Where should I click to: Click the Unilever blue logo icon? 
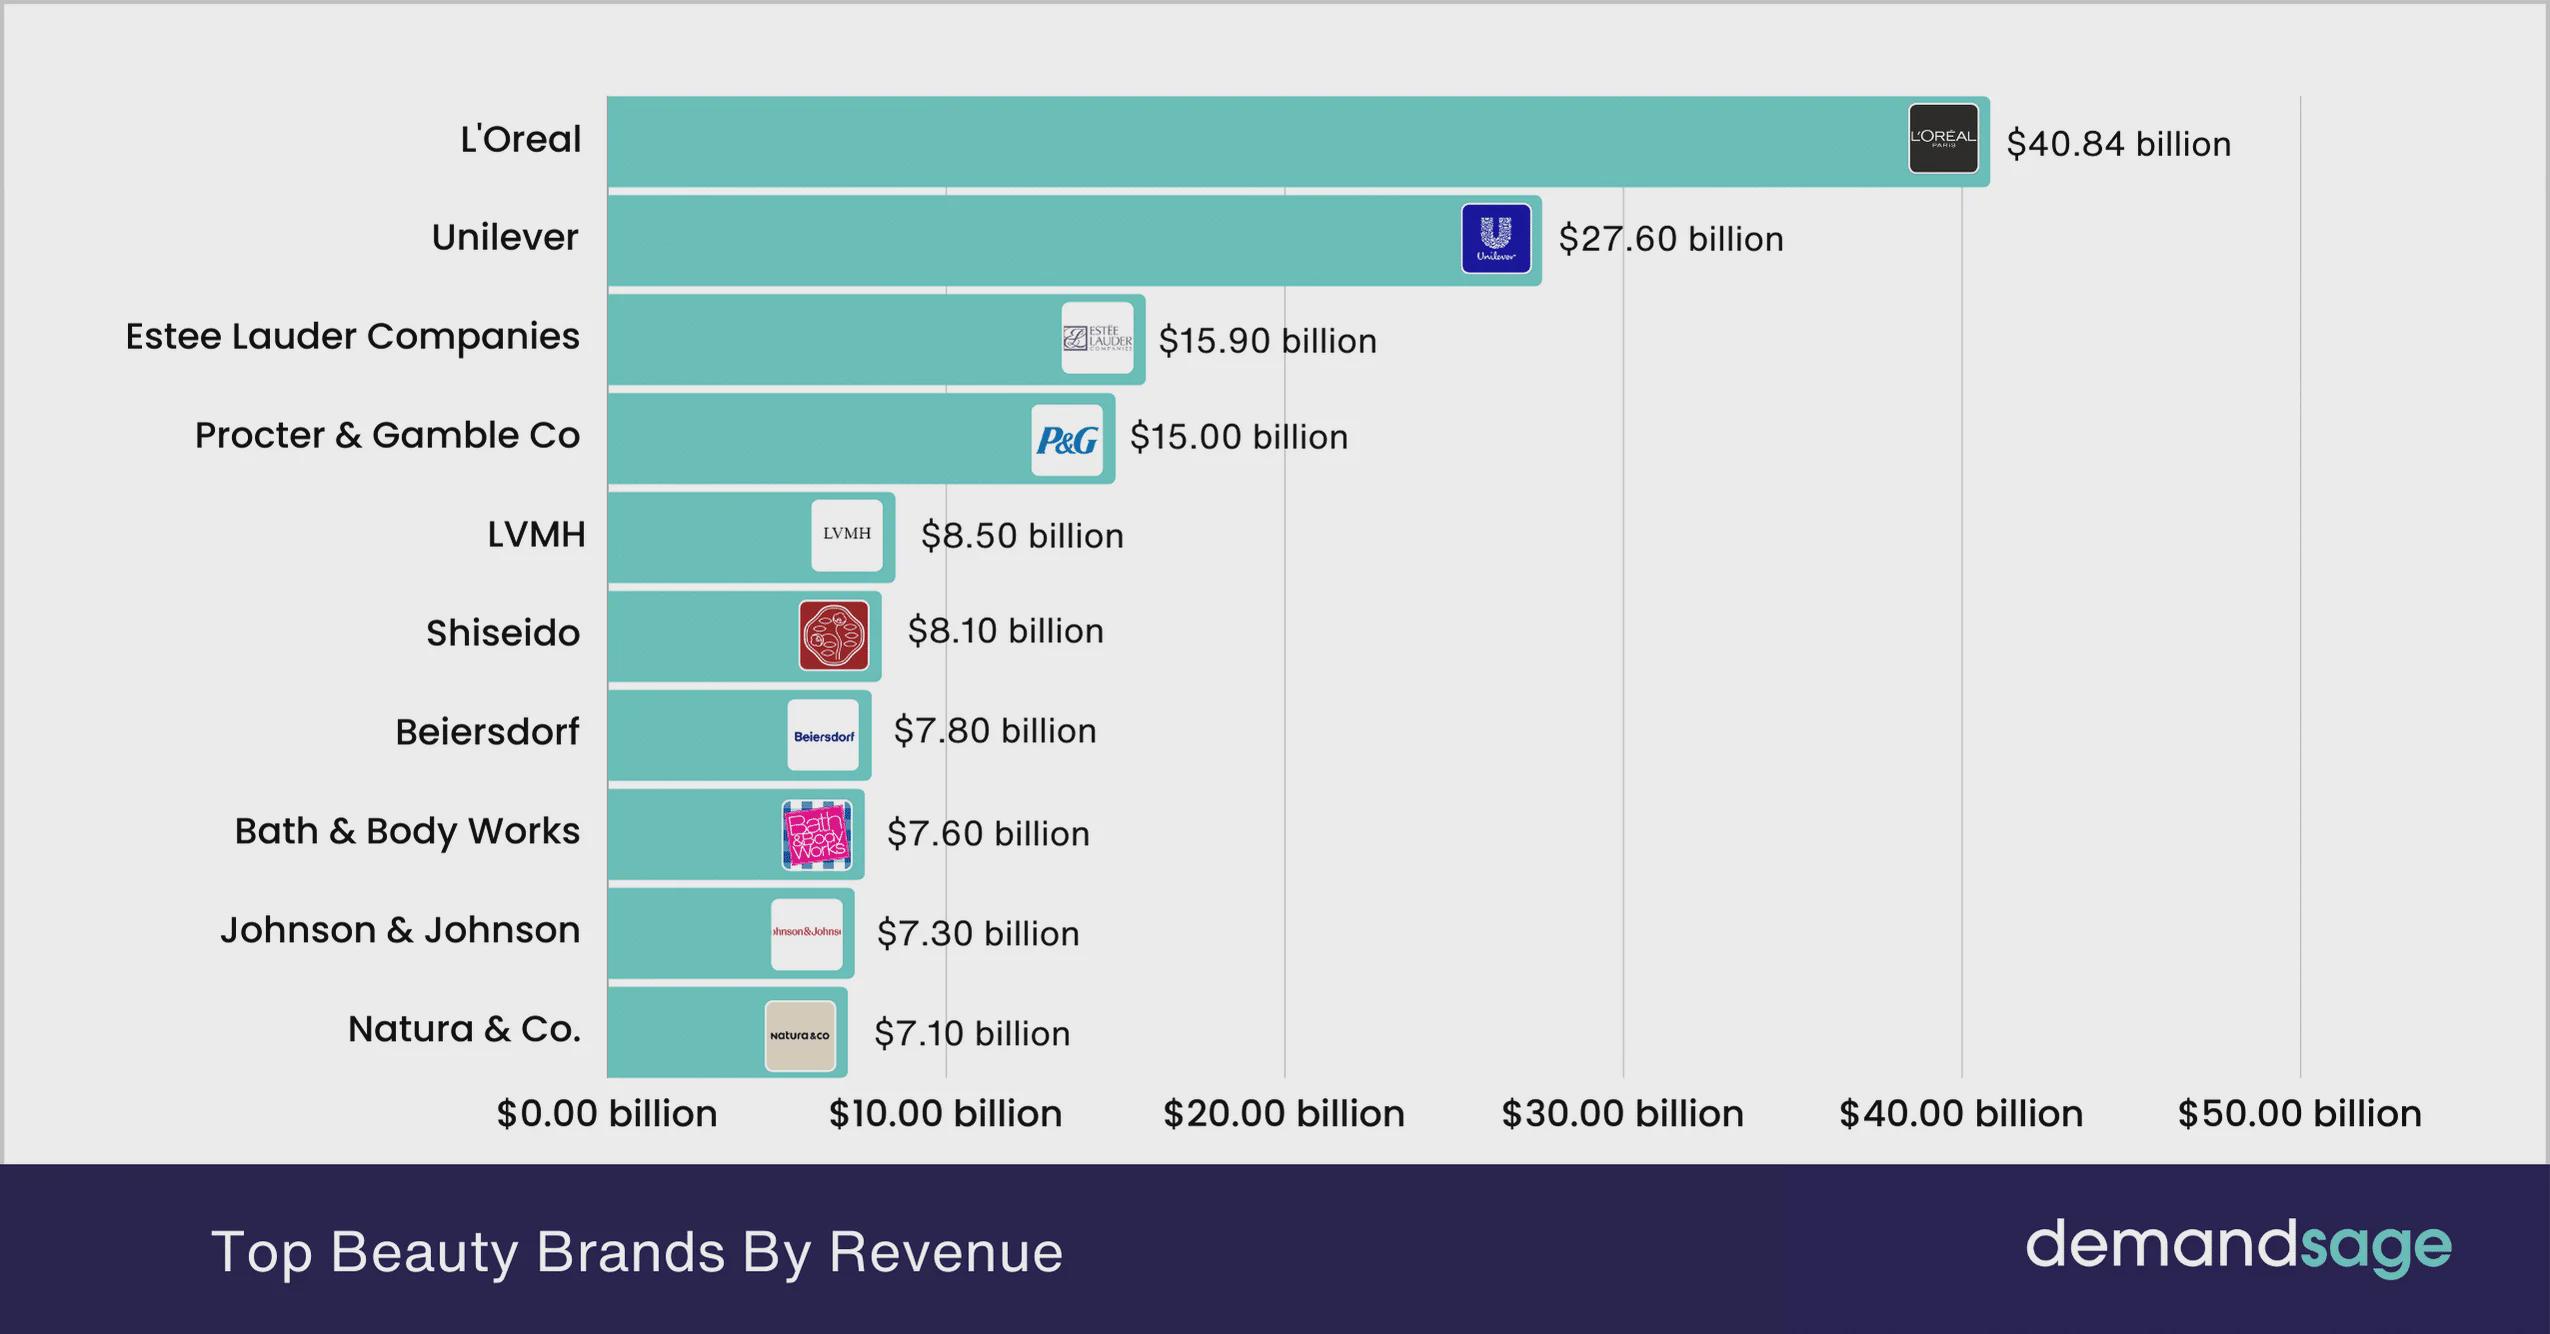(1496, 238)
